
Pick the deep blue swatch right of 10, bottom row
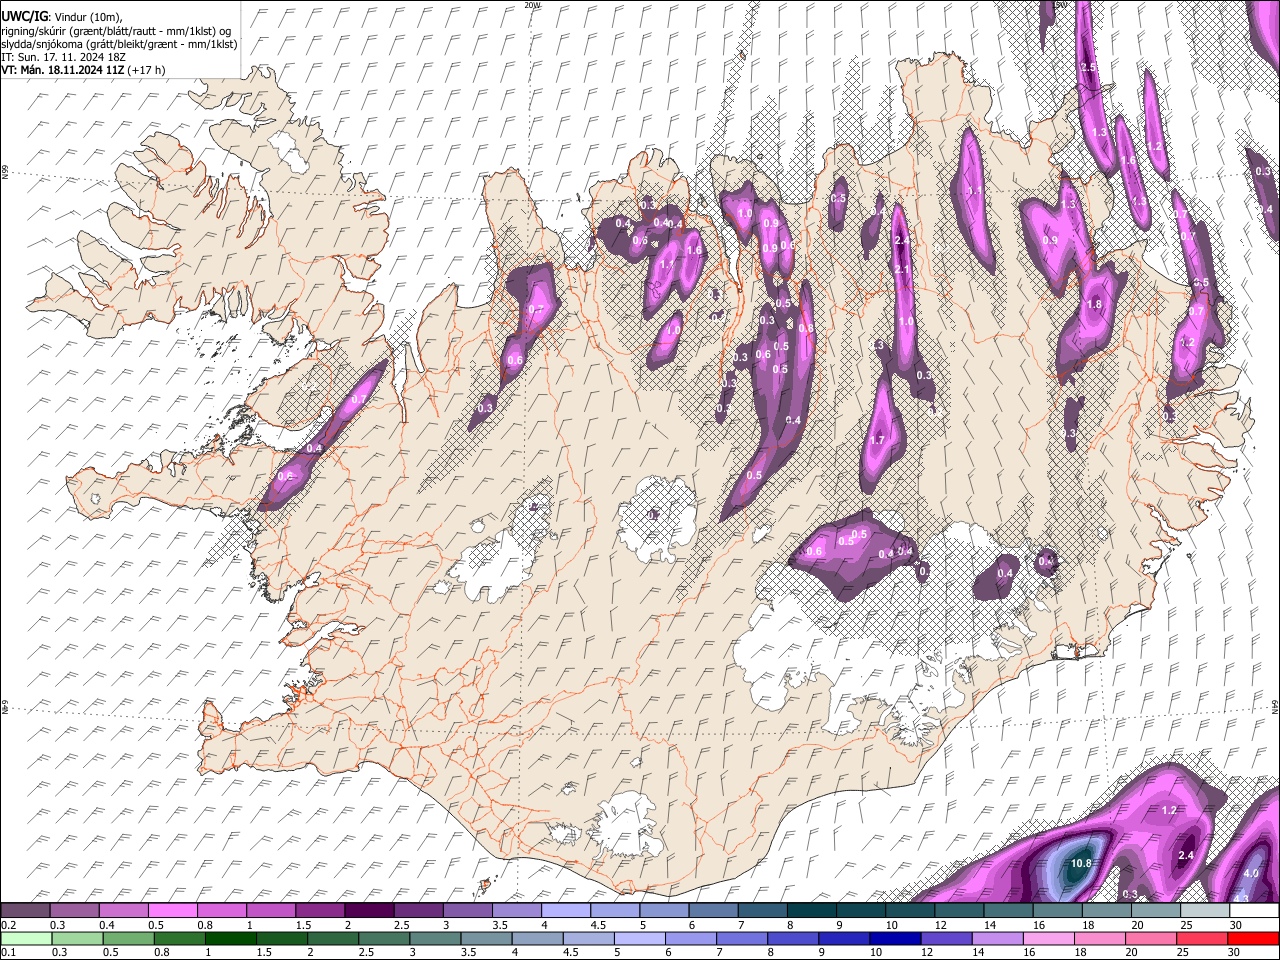pos(893,938)
